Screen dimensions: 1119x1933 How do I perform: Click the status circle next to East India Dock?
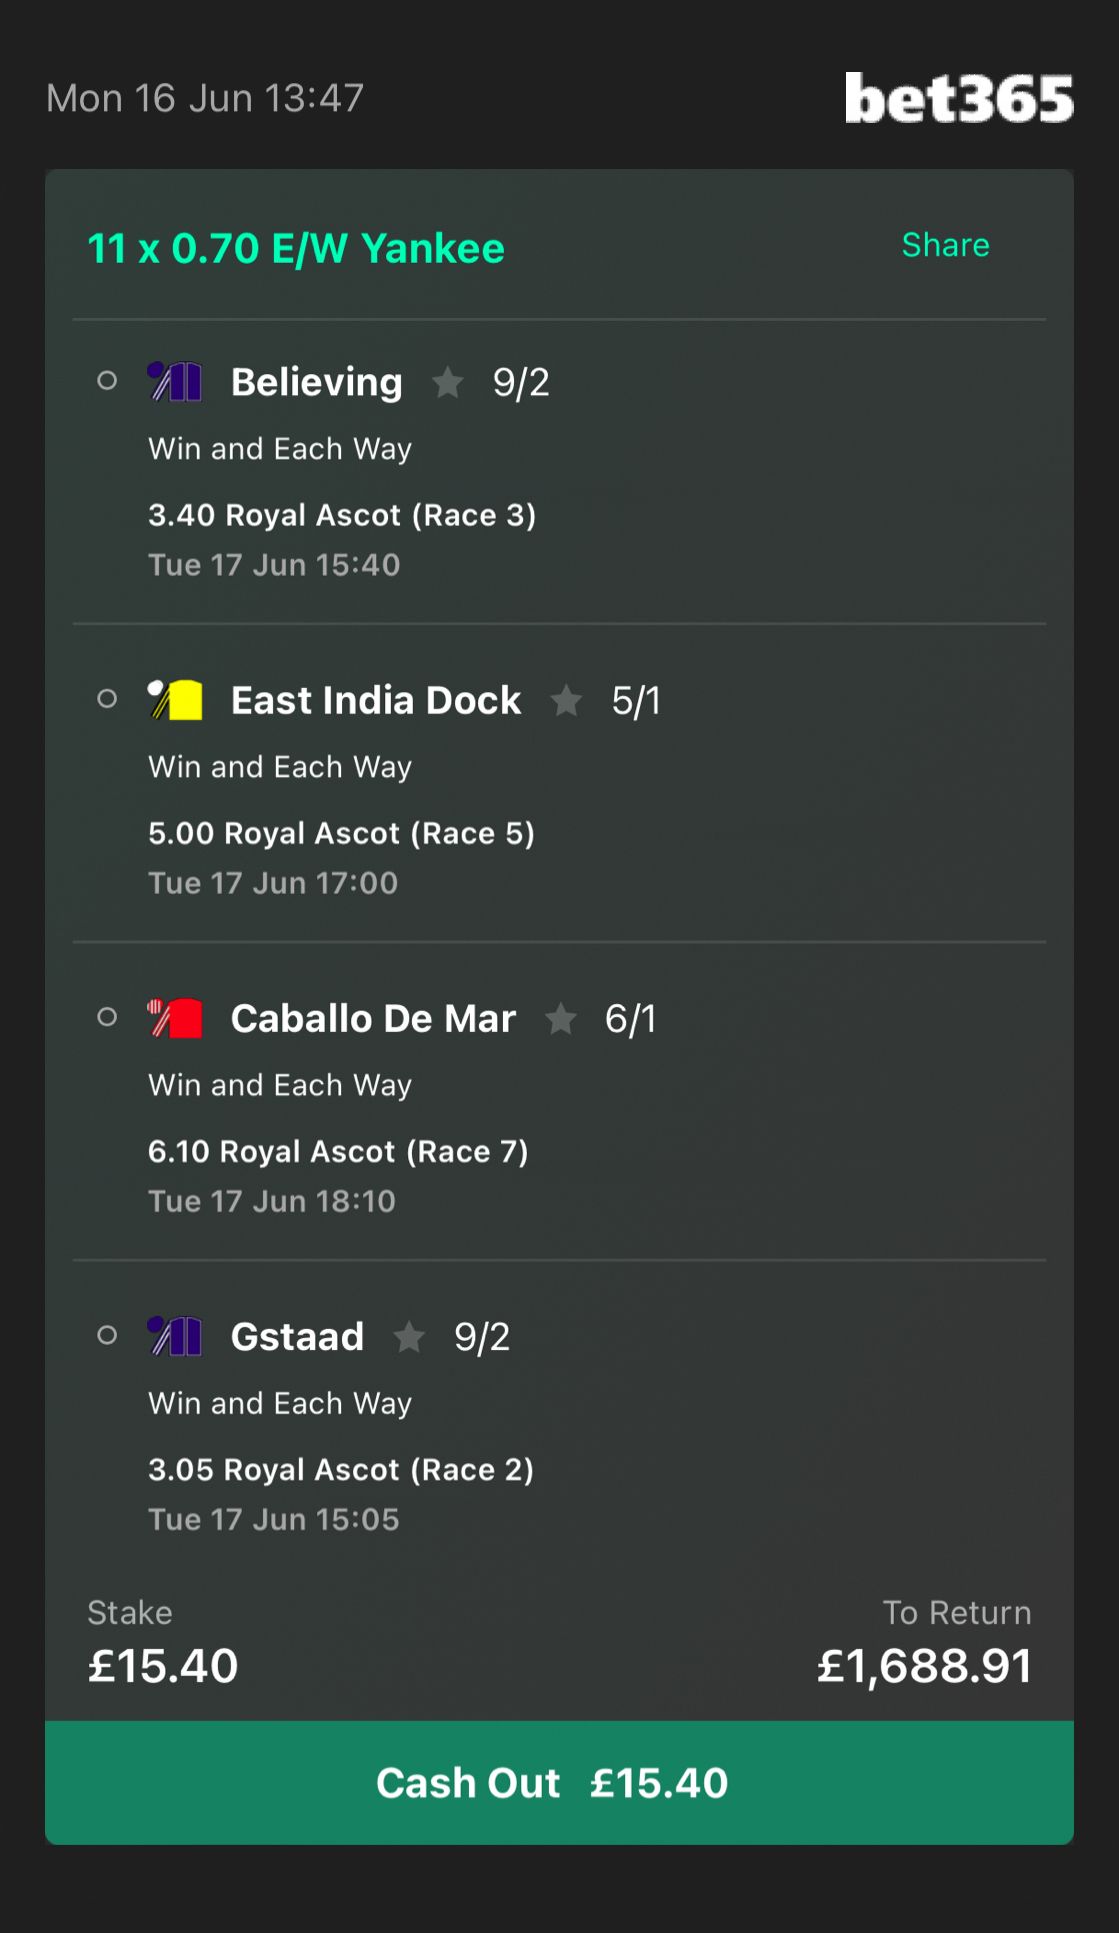[107, 699]
